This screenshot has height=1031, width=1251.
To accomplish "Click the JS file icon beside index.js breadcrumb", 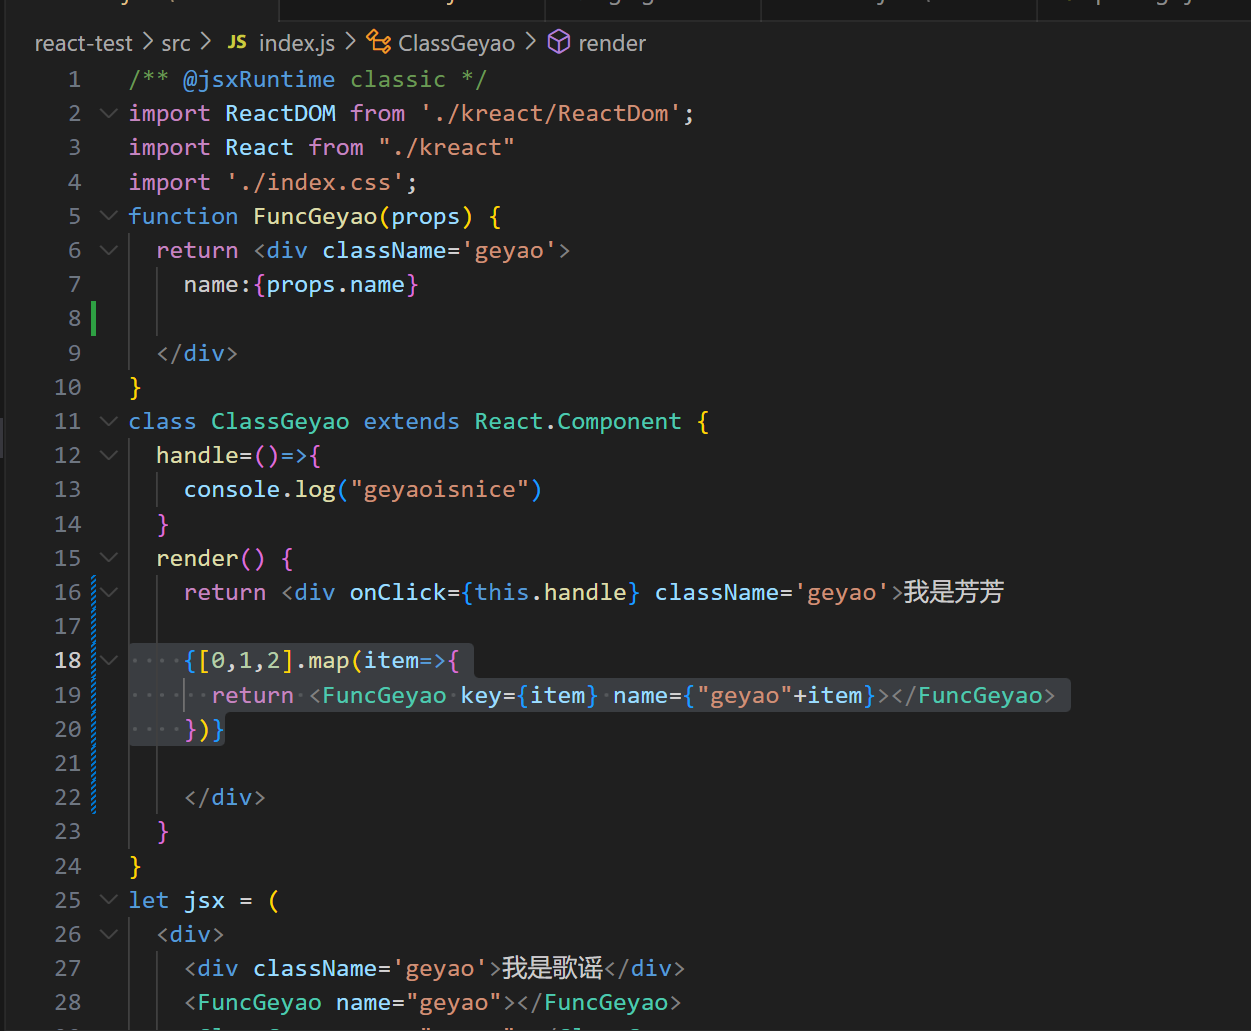I will tap(237, 42).
